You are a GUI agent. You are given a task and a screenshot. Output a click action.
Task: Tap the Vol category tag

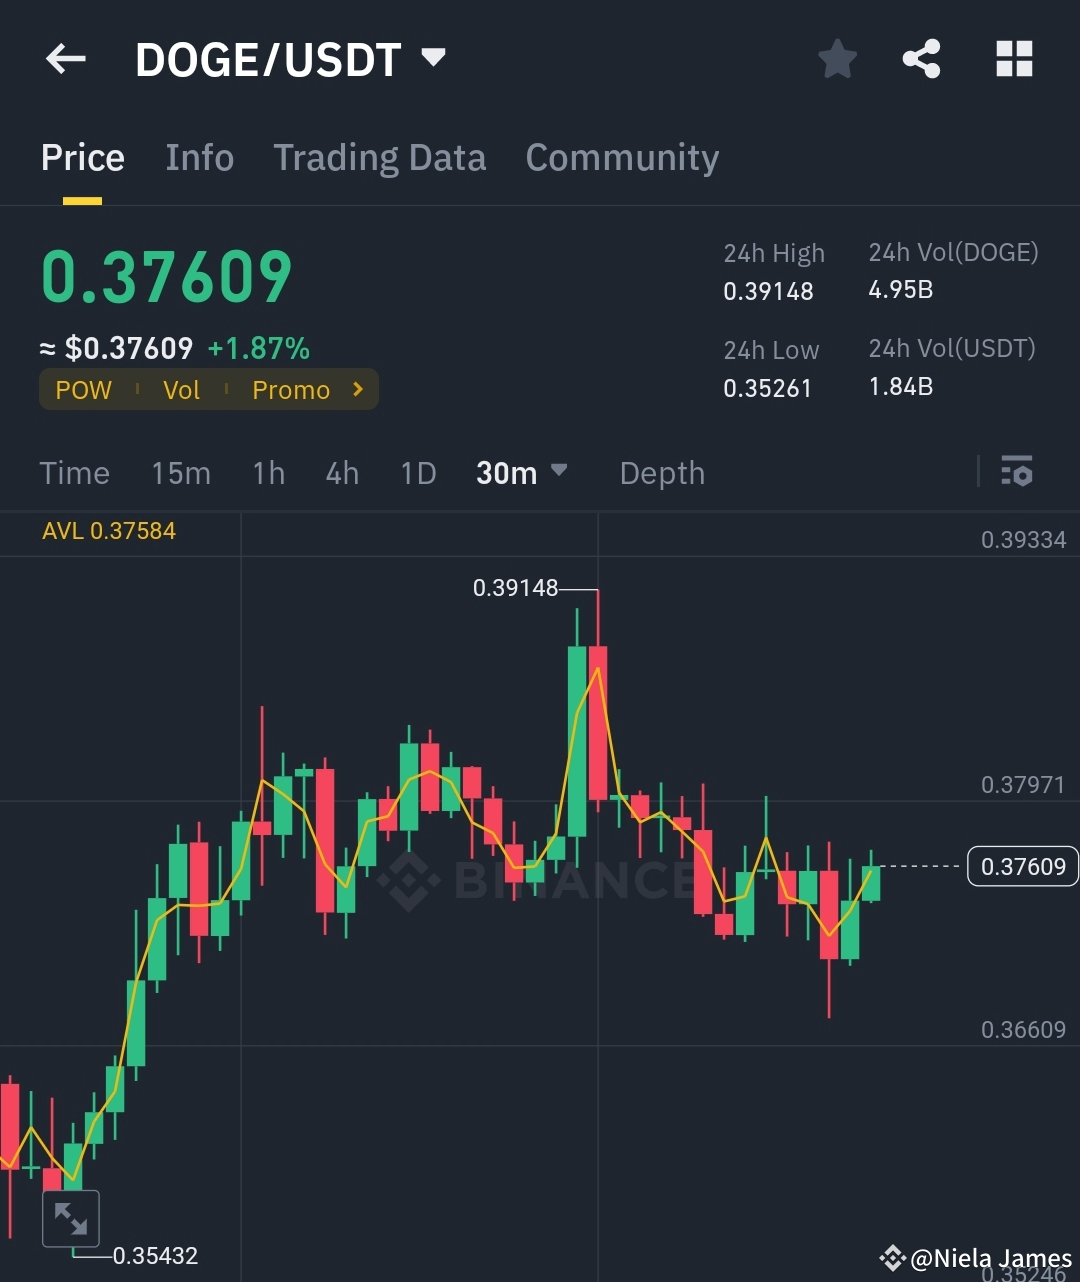coord(181,390)
